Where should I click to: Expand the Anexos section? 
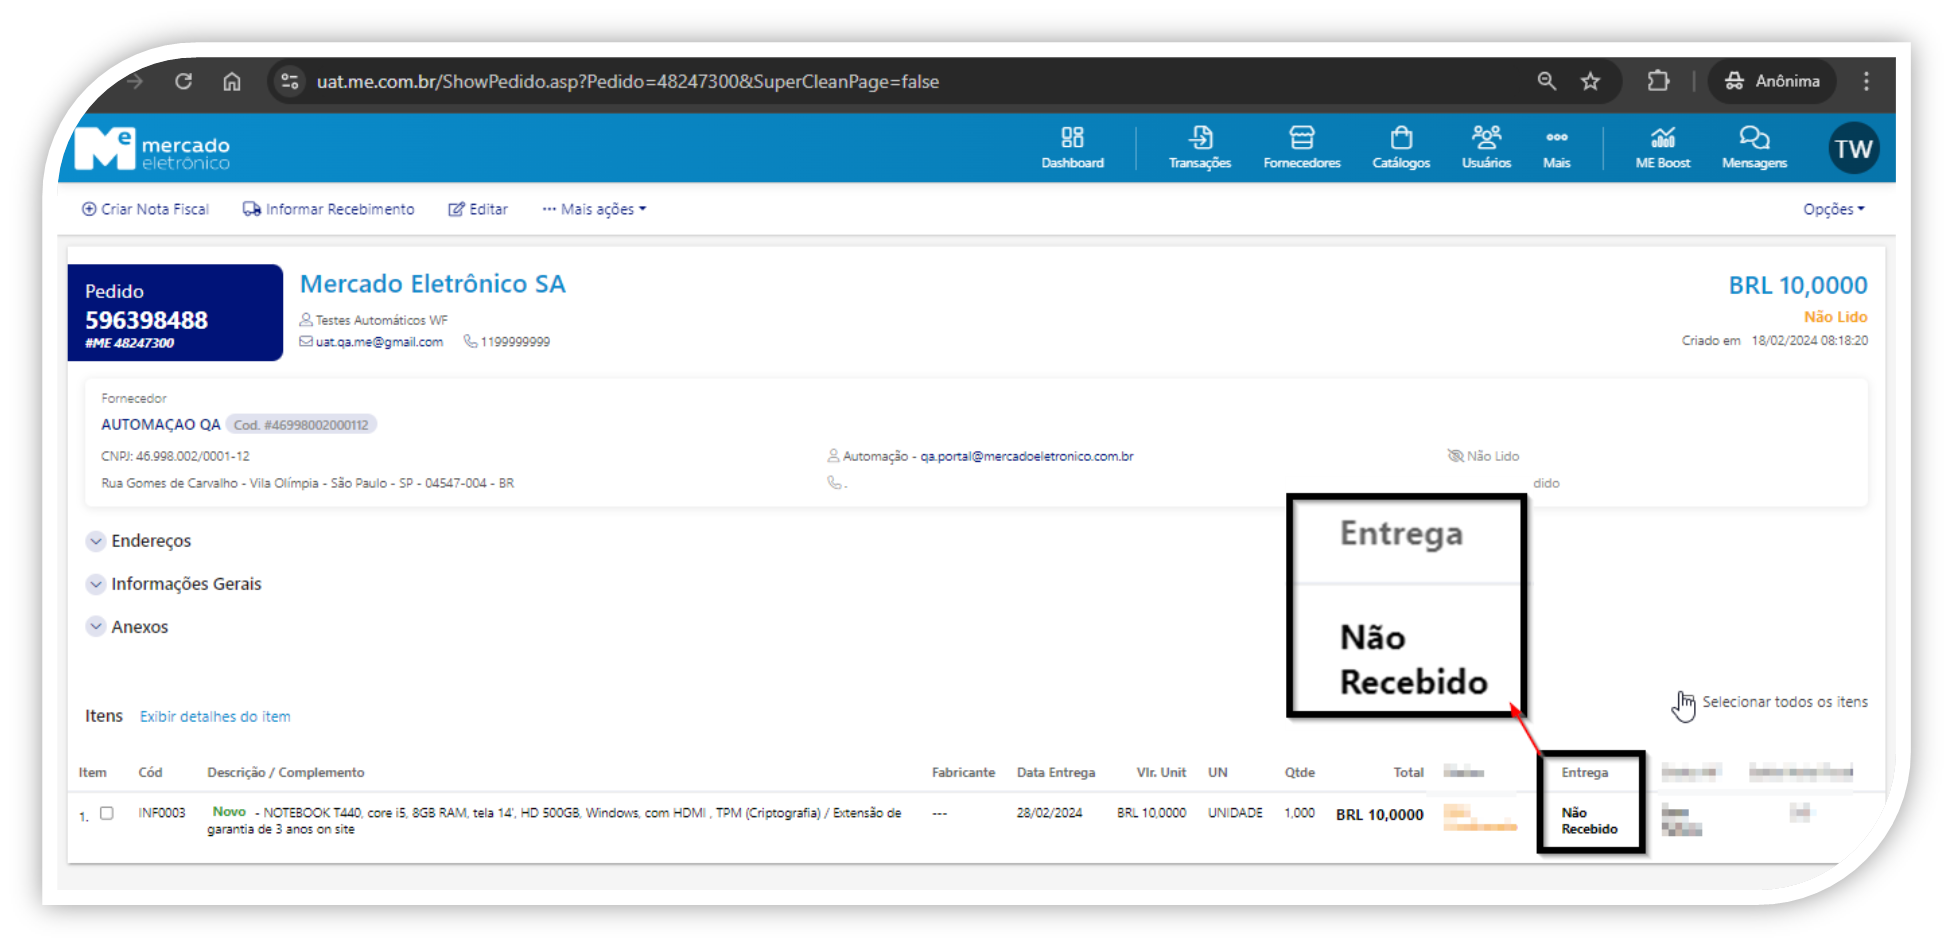pos(128,627)
